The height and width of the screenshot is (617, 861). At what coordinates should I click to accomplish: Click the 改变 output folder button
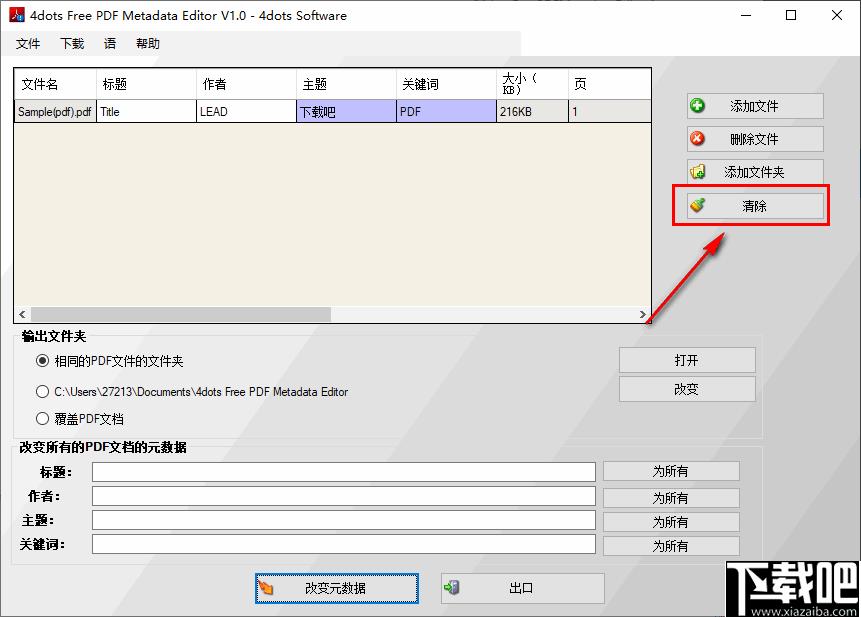pyautogui.click(x=687, y=389)
